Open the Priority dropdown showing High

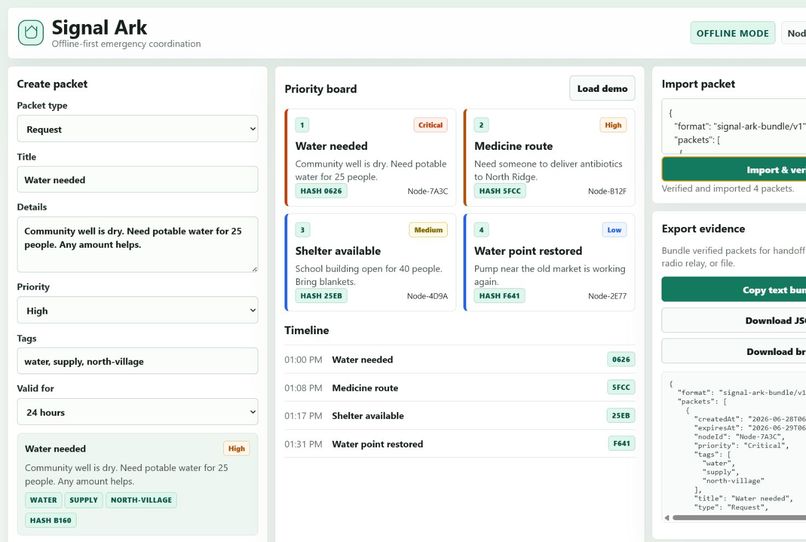(138, 311)
